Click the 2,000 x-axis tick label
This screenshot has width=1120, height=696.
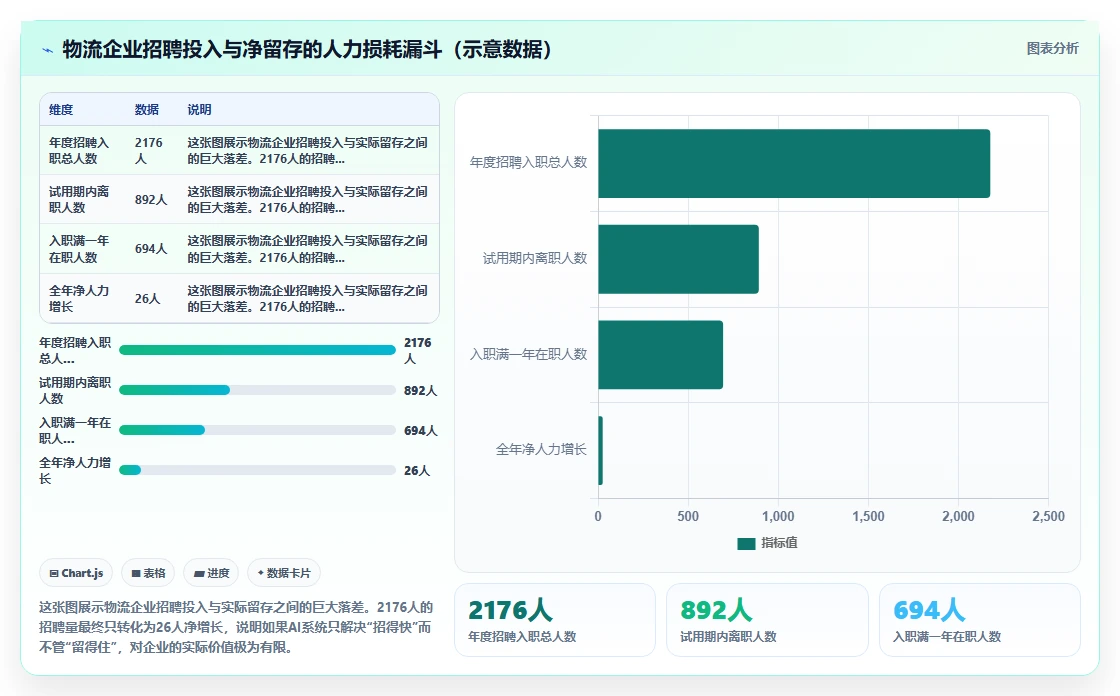[x=958, y=517]
